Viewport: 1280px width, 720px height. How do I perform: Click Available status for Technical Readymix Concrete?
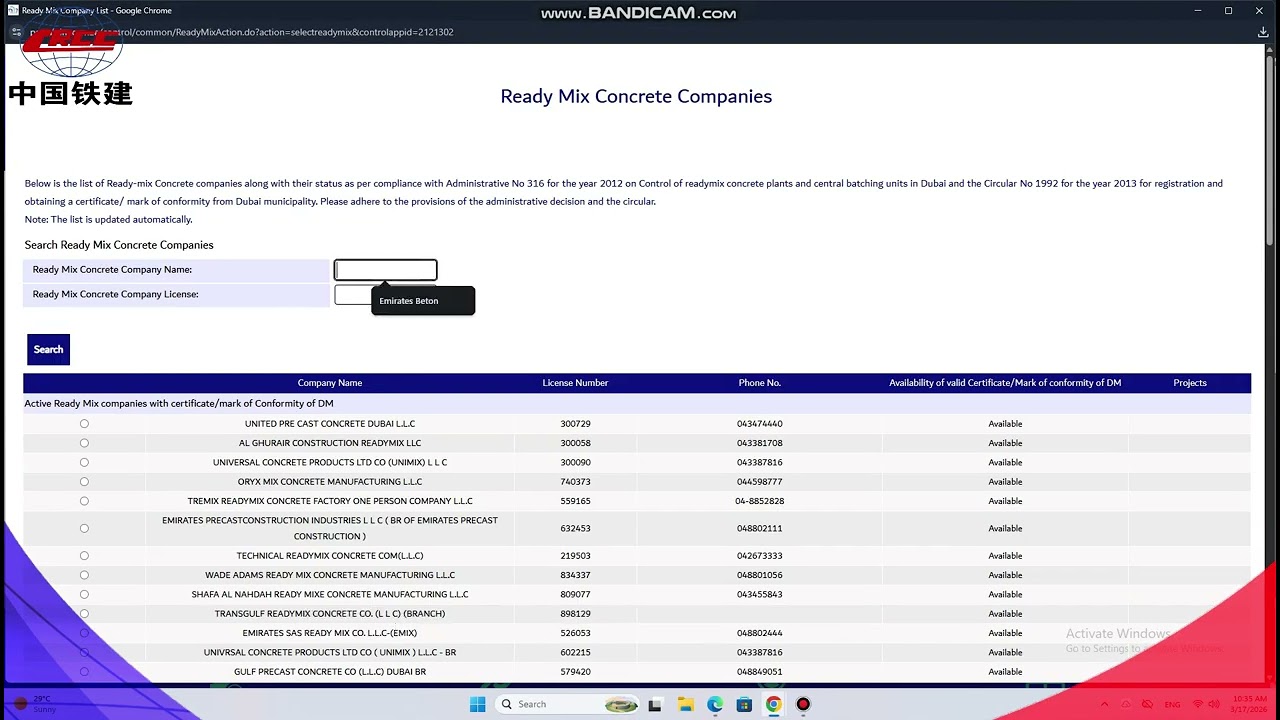pyautogui.click(x=1005, y=556)
